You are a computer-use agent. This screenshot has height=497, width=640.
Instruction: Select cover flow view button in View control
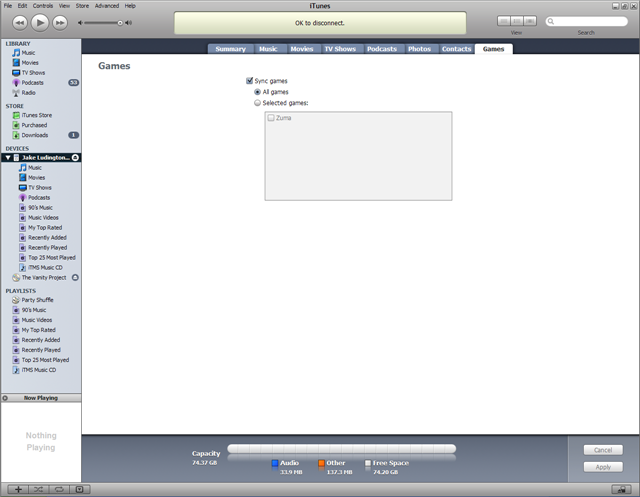tap(530, 21)
